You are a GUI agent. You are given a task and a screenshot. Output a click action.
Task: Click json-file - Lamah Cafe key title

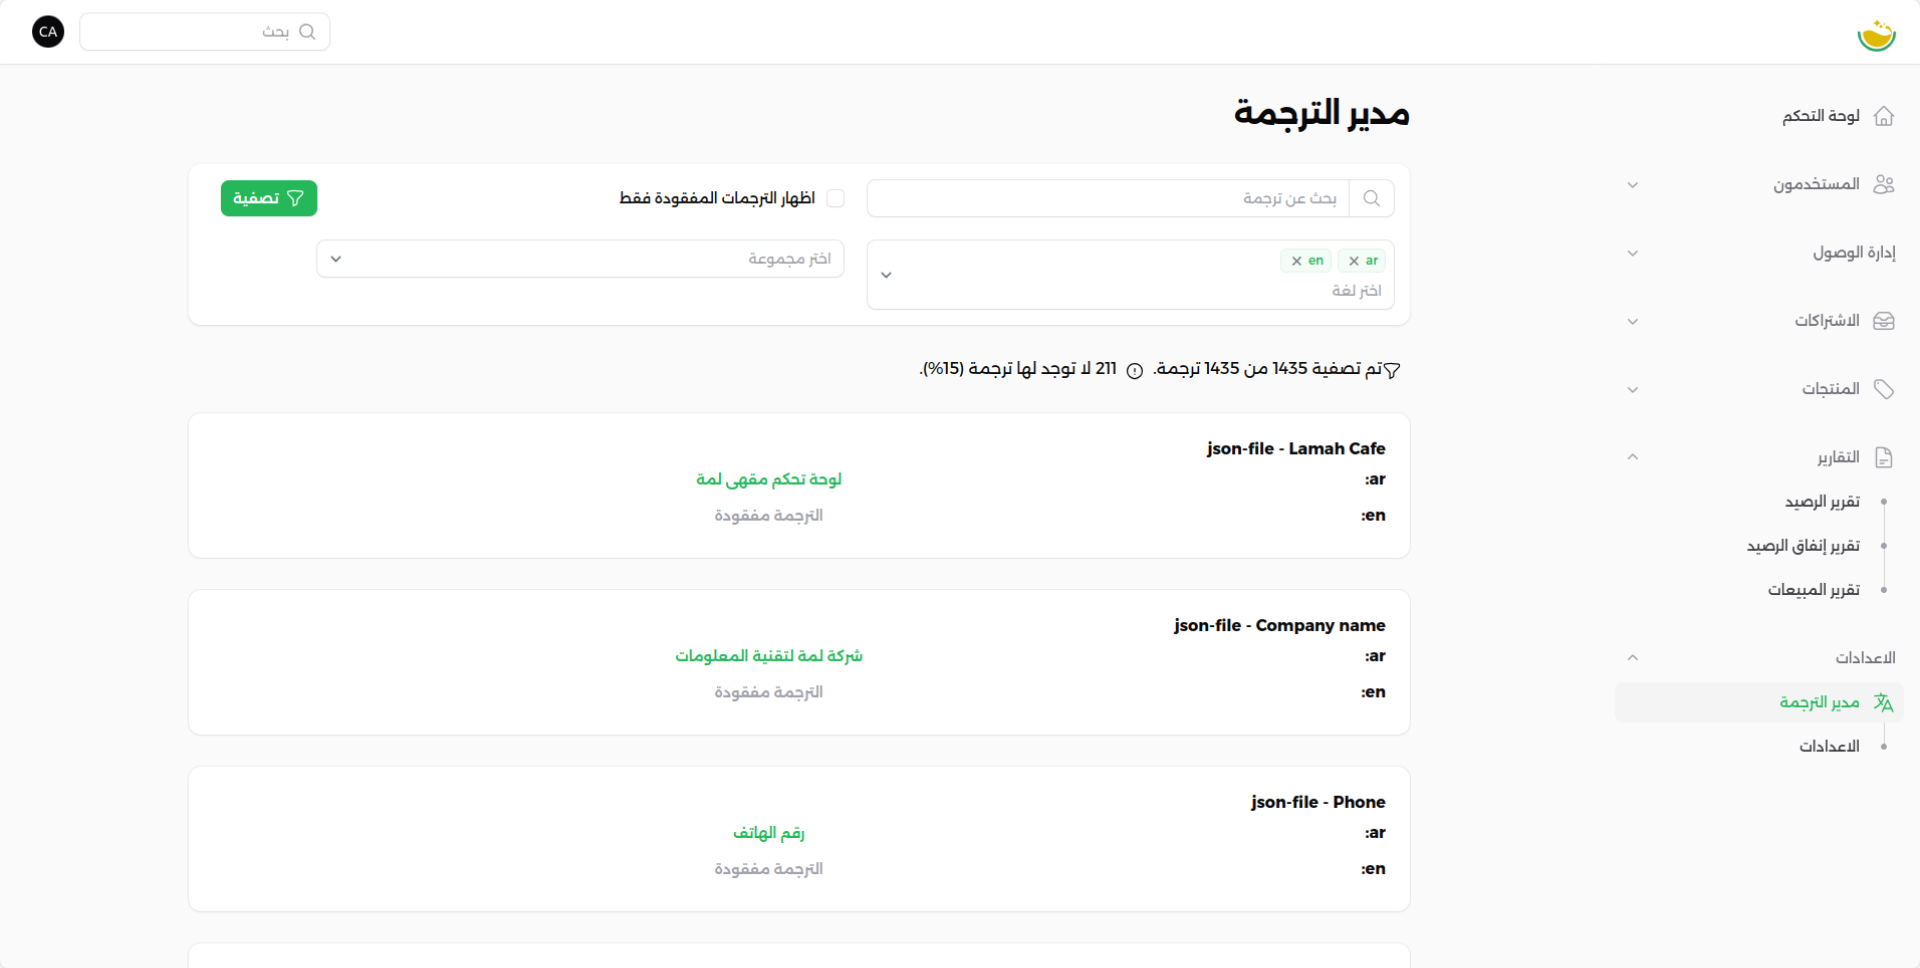[x=1296, y=449]
